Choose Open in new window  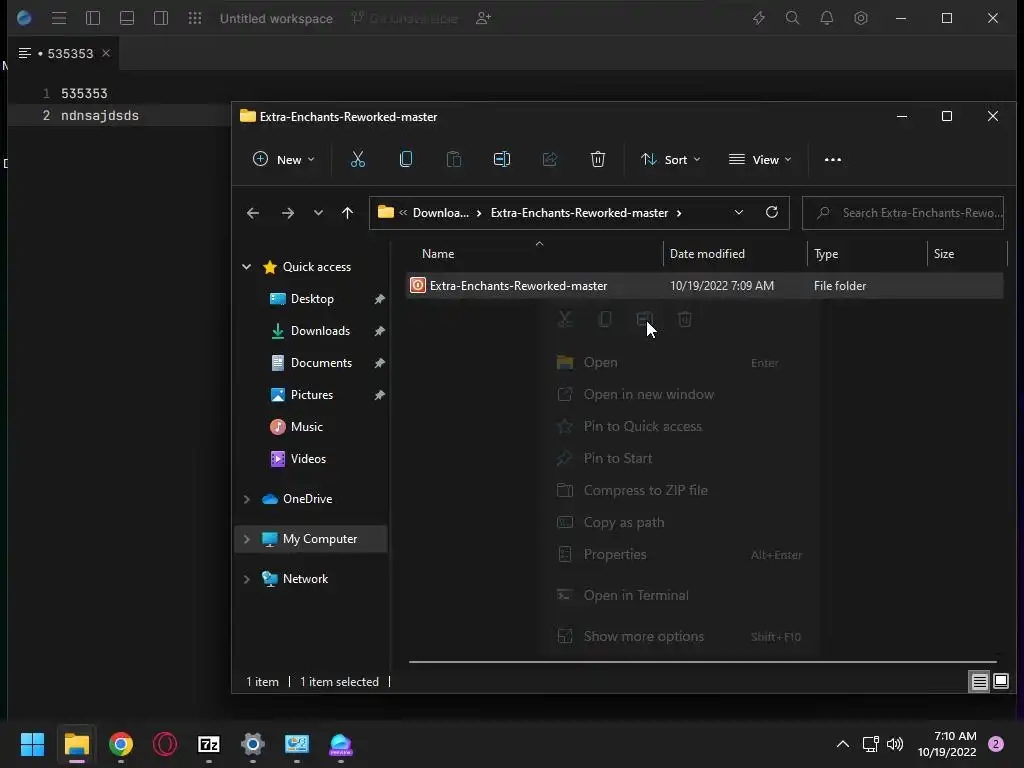click(x=679, y=394)
